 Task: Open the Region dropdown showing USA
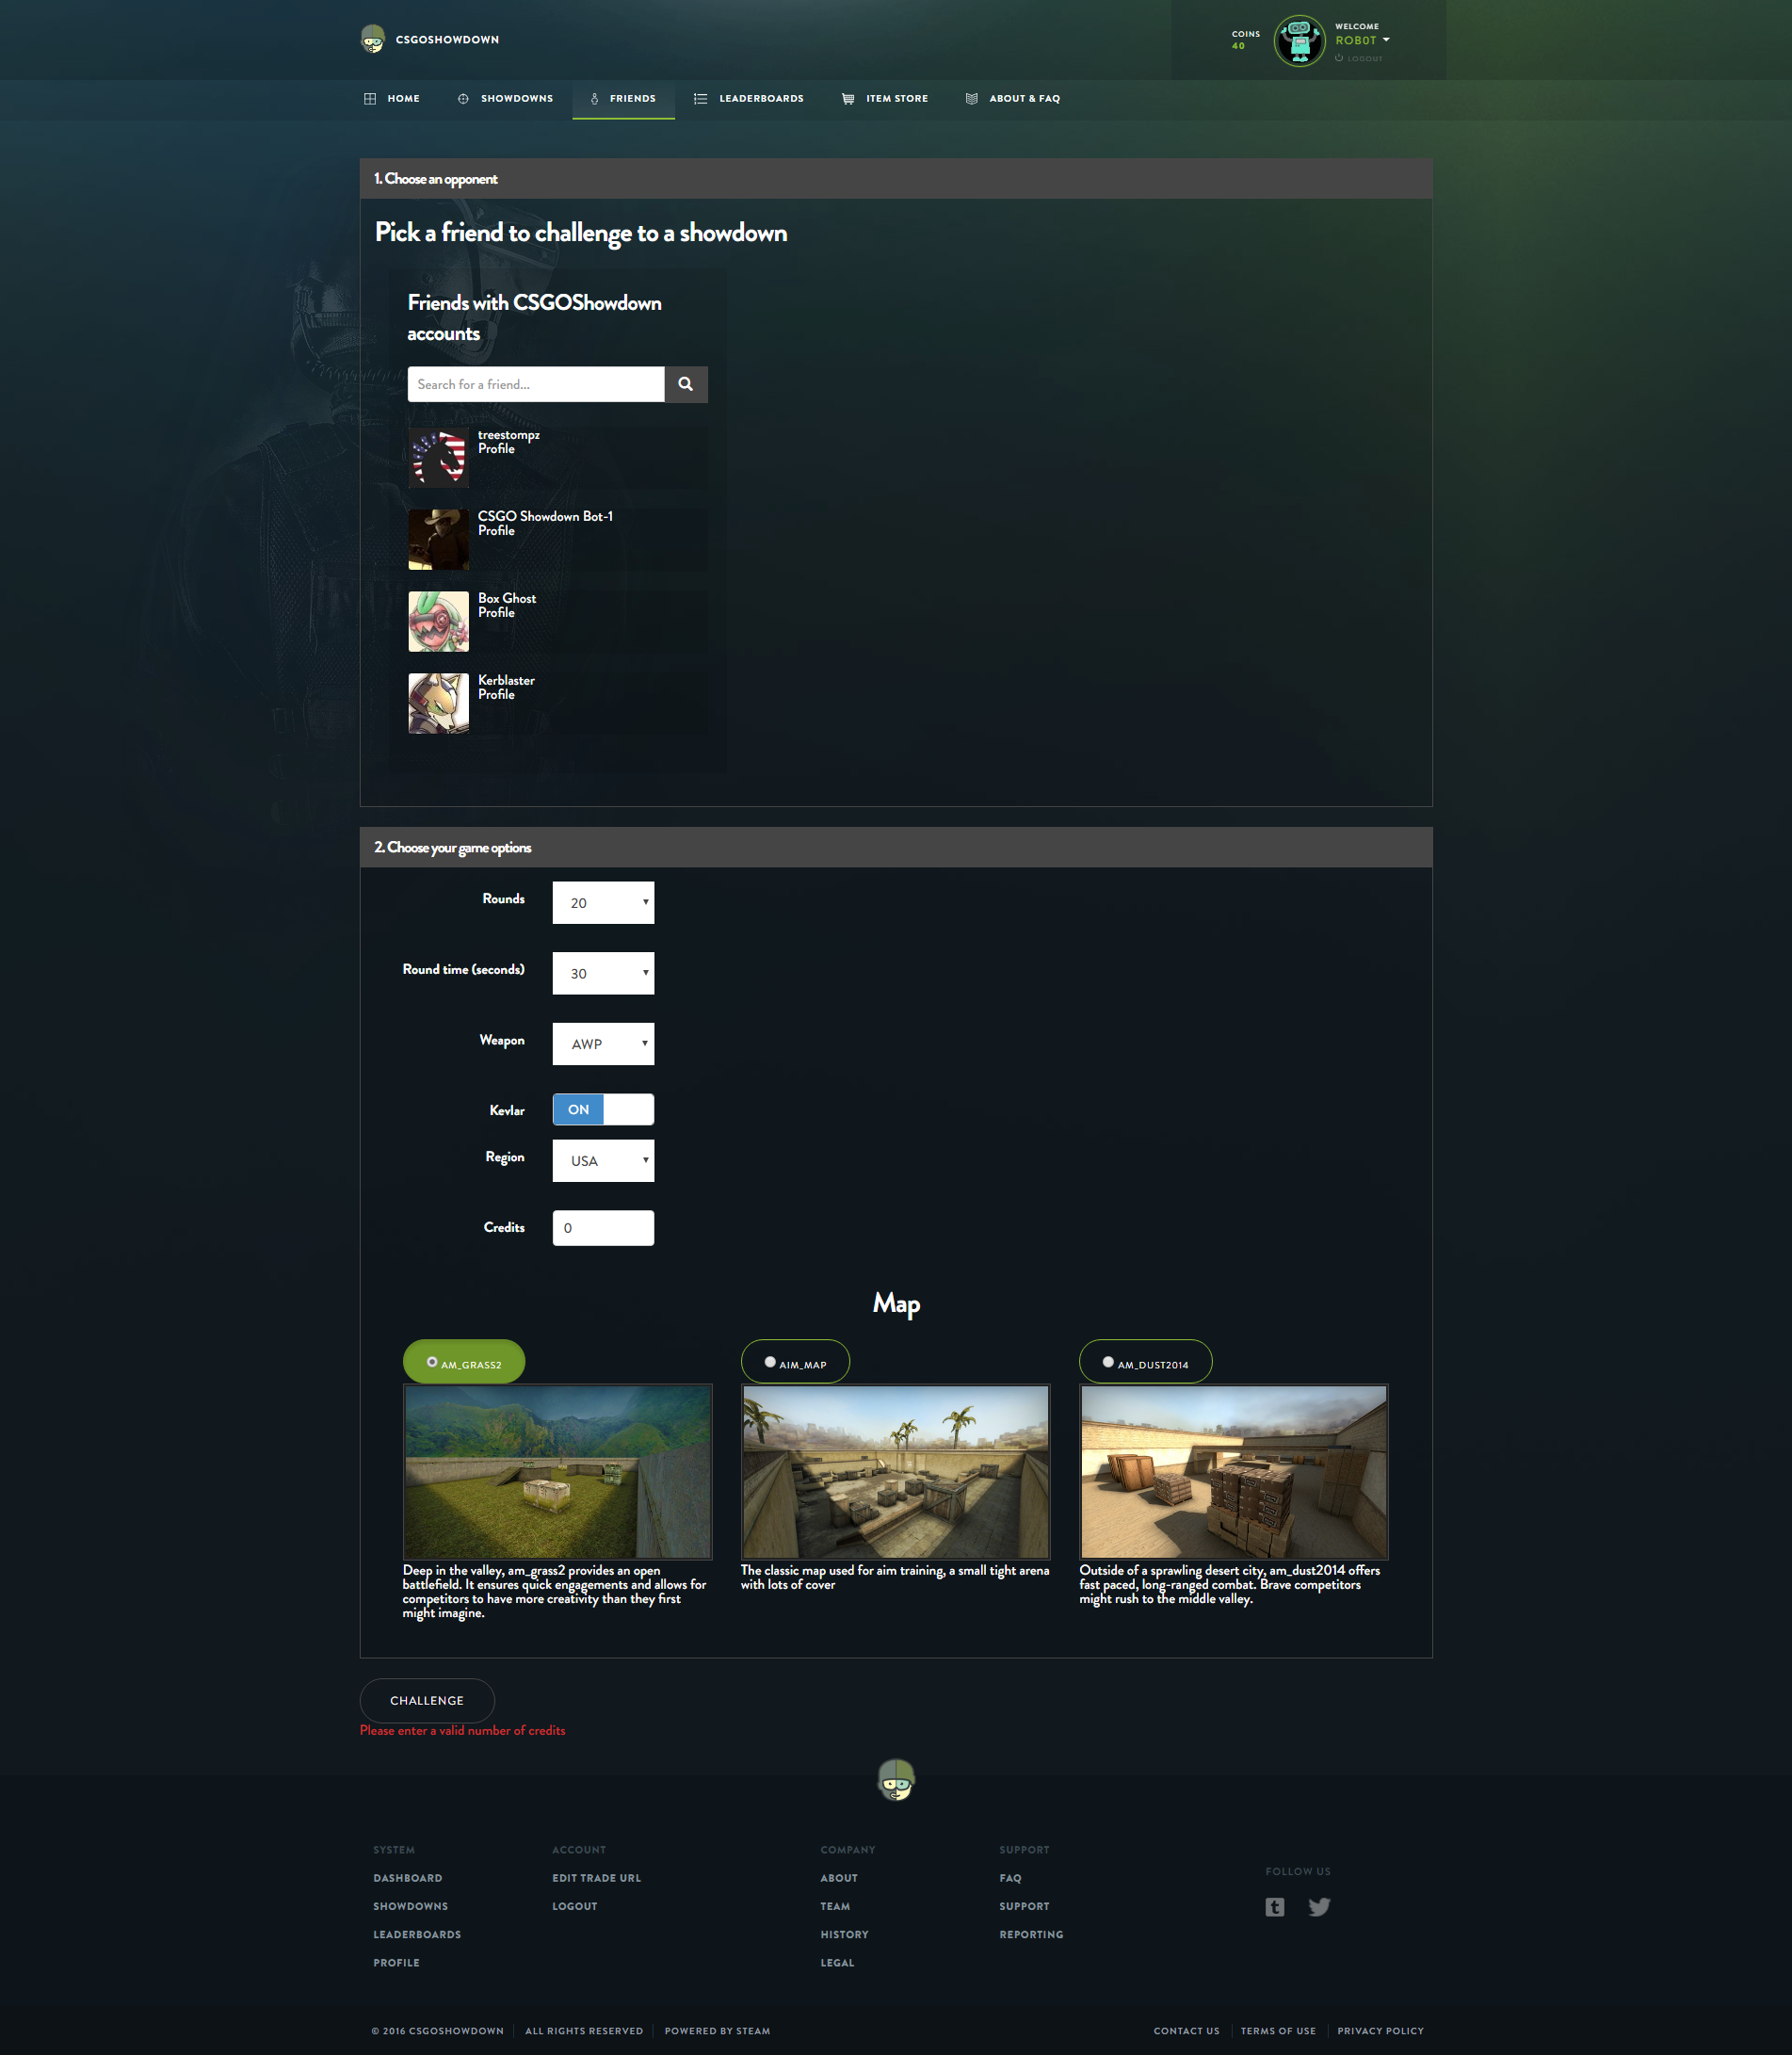click(603, 1161)
